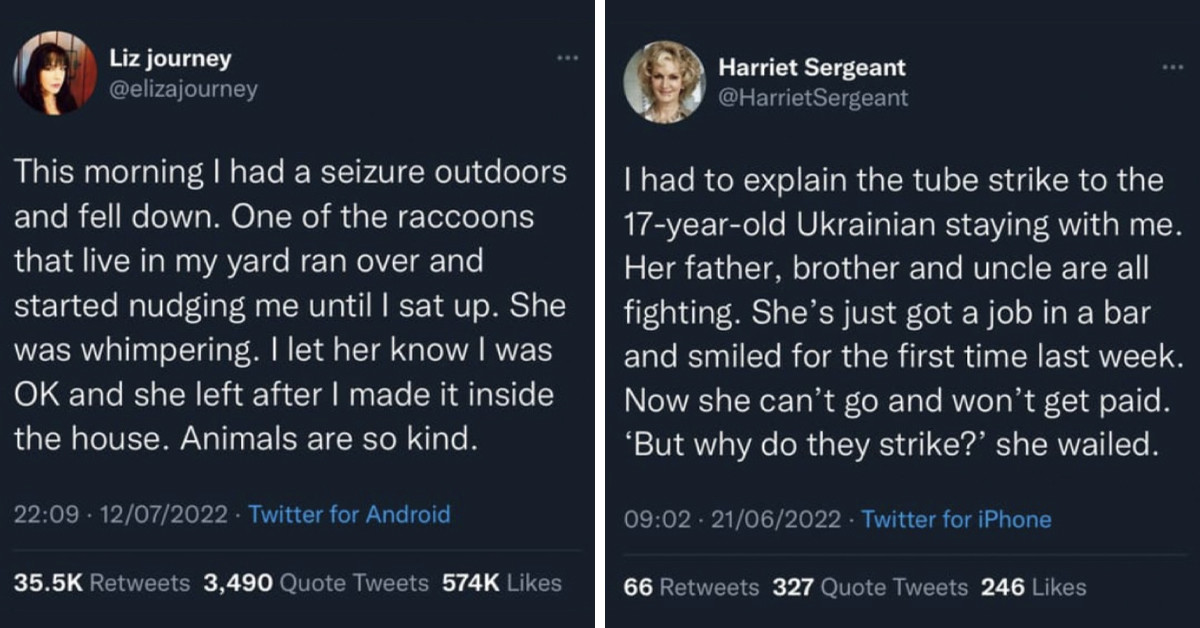Image resolution: width=1200 pixels, height=628 pixels.
Task: Open the Twitter for iPhone source link
Action: [x=957, y=519]
